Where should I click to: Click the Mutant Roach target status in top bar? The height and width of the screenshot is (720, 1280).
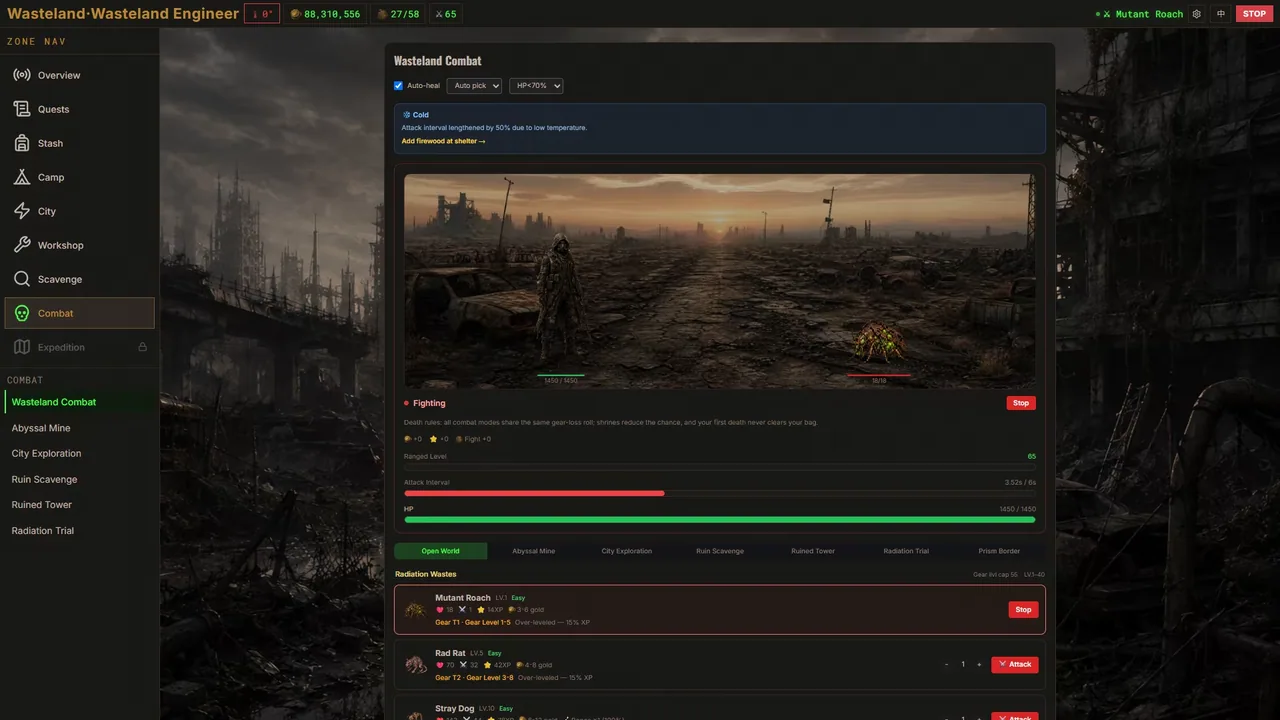1139,14
